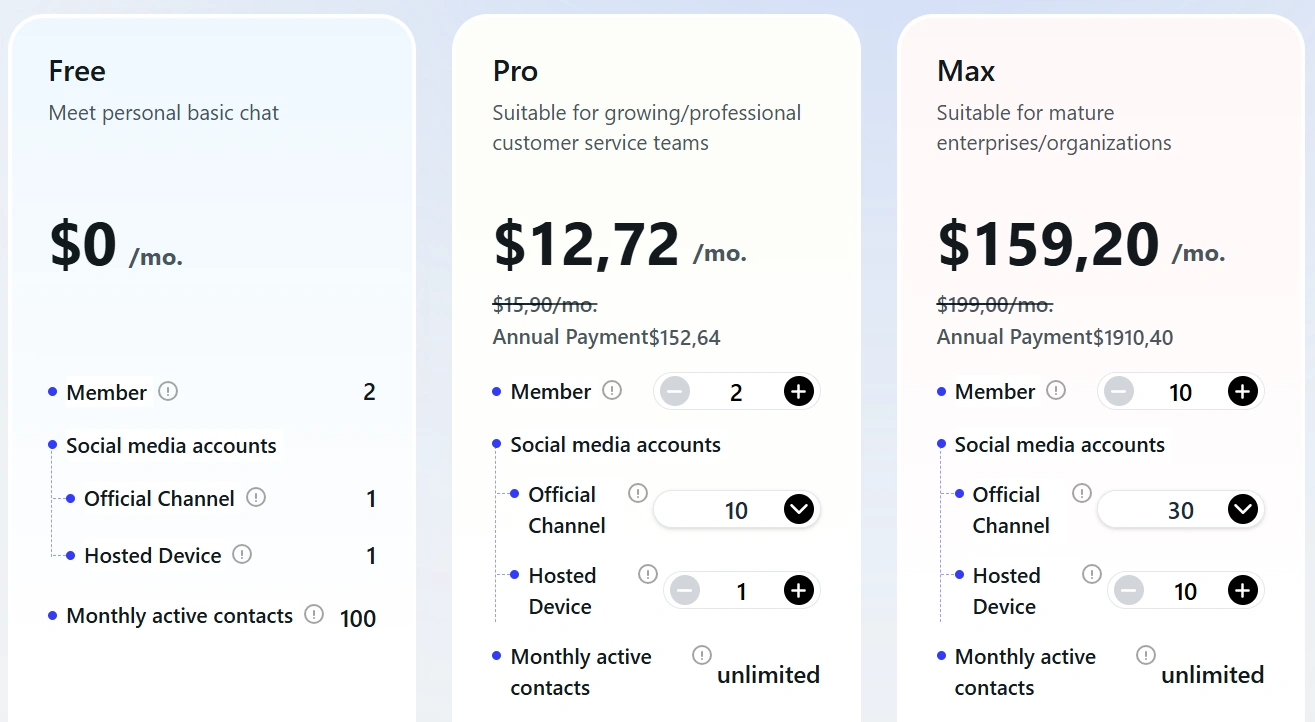The width and height of the screenshot is (1315, 722).
Task: Open Pro Official Channel dropdown
Action: 798,510
